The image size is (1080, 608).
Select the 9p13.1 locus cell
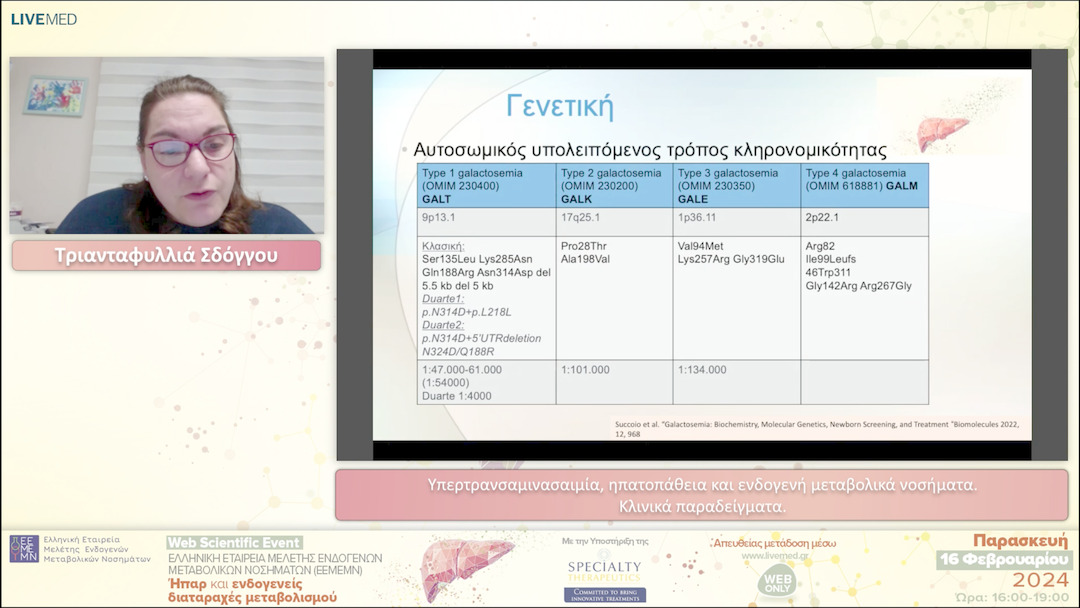(486, 222)
